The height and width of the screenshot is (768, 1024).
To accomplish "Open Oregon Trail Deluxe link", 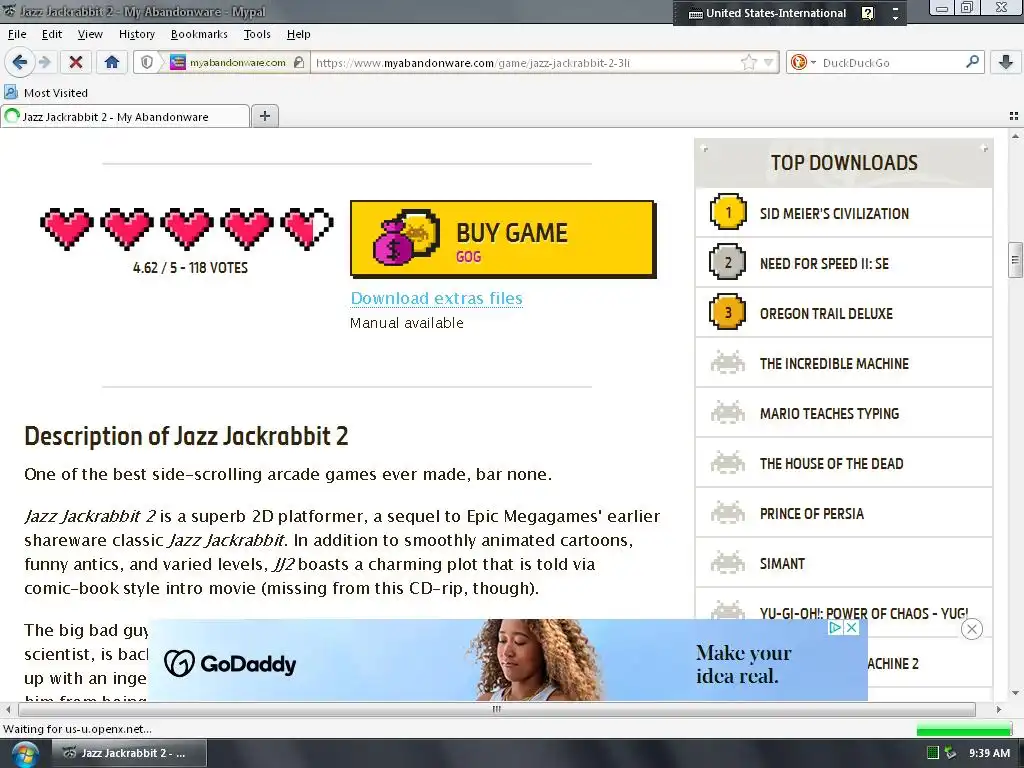I will coord(826,313).
